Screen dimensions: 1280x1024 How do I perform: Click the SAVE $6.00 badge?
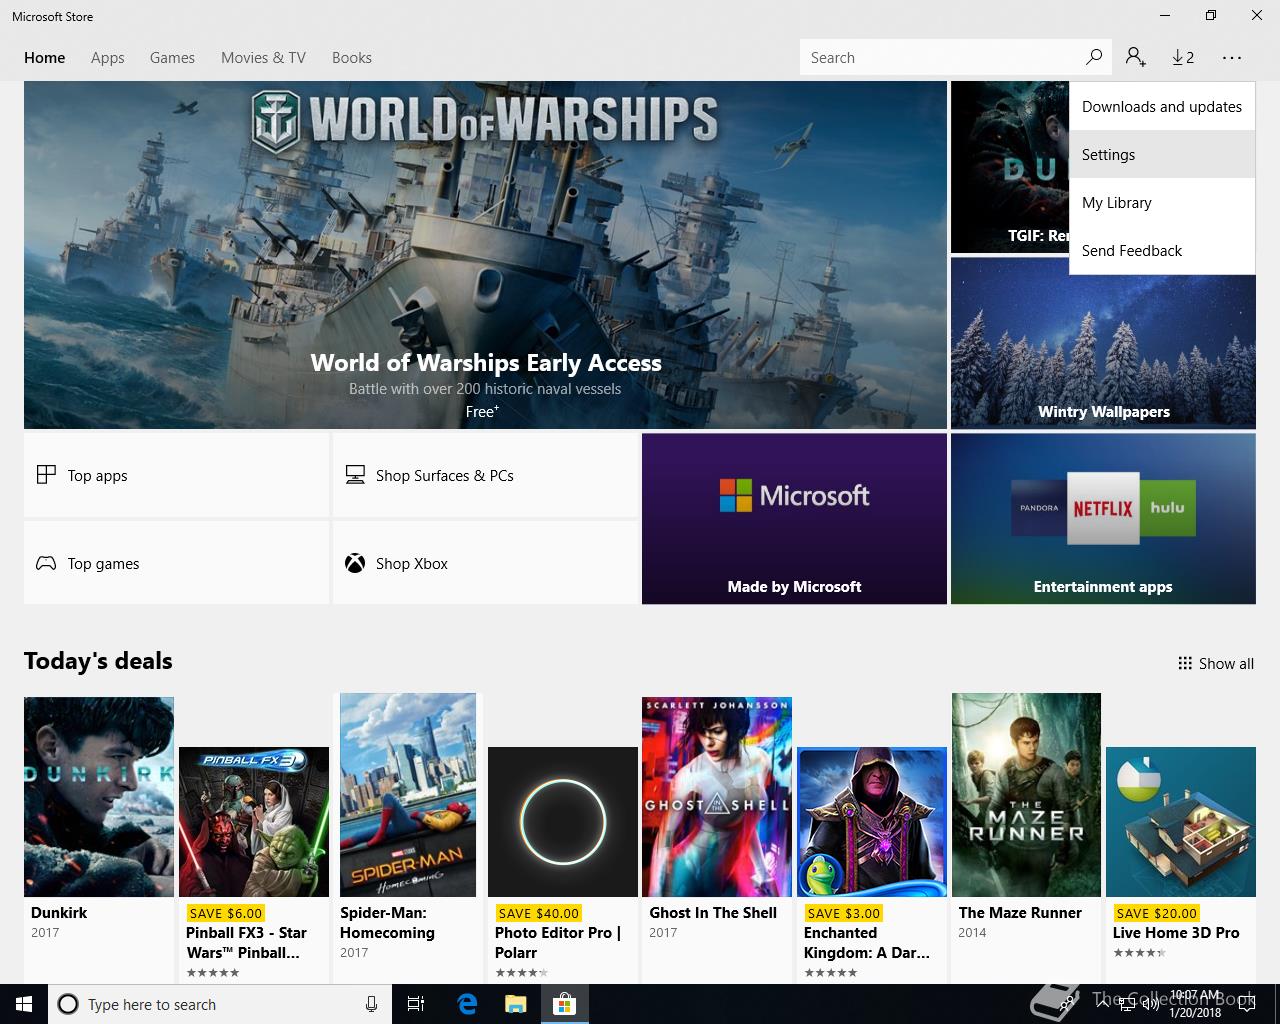[x=225, y=913]
